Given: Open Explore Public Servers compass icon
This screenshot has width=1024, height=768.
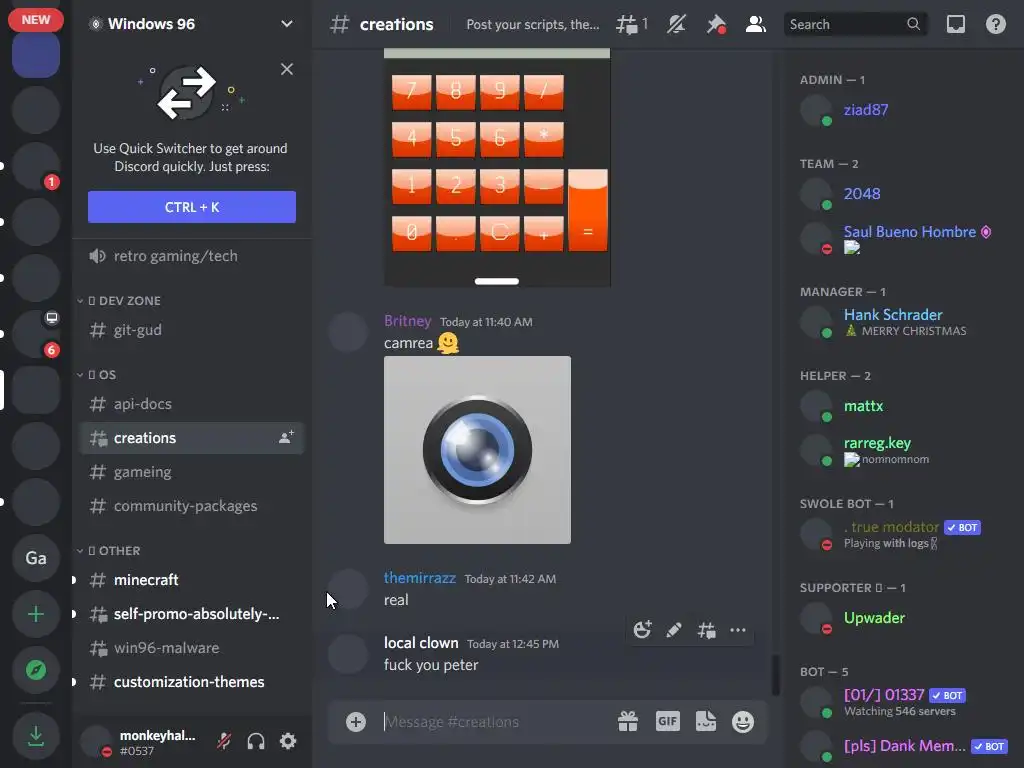Looking at the screenshot, I should click(36, 669).
